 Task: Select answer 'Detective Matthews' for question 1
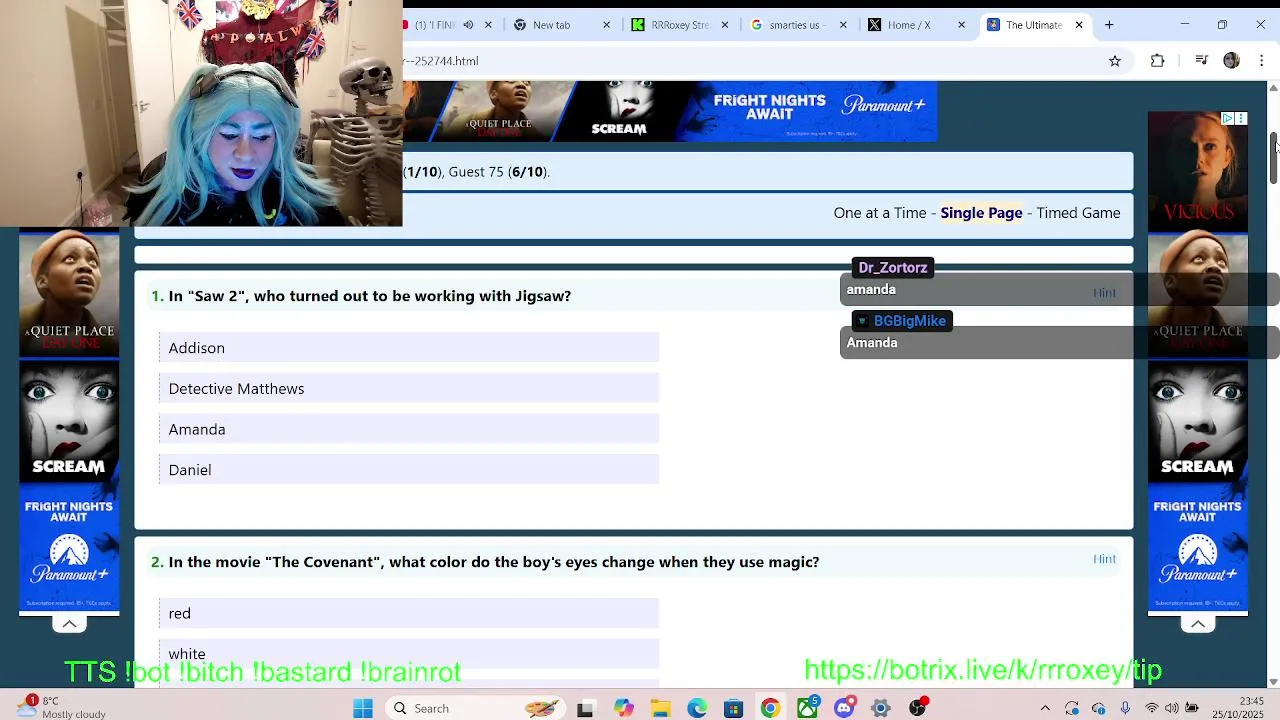(x=409, y=389)
